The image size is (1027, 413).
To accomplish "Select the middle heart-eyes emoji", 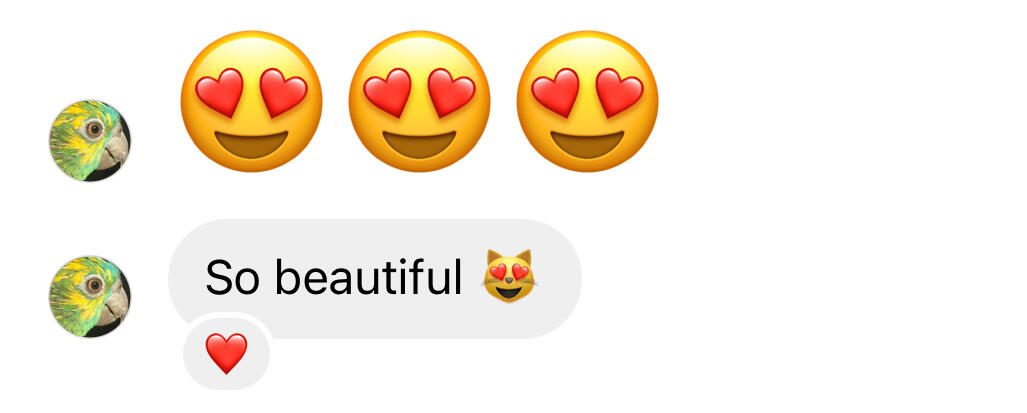I will coord(419,101).
